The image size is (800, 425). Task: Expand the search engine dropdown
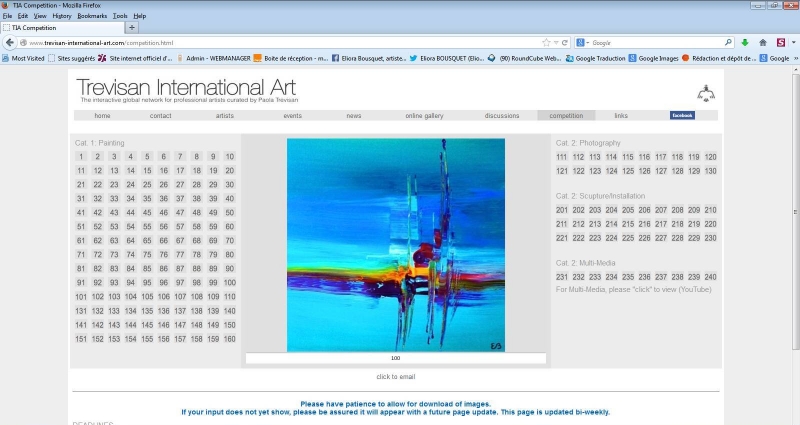(584, 43)
